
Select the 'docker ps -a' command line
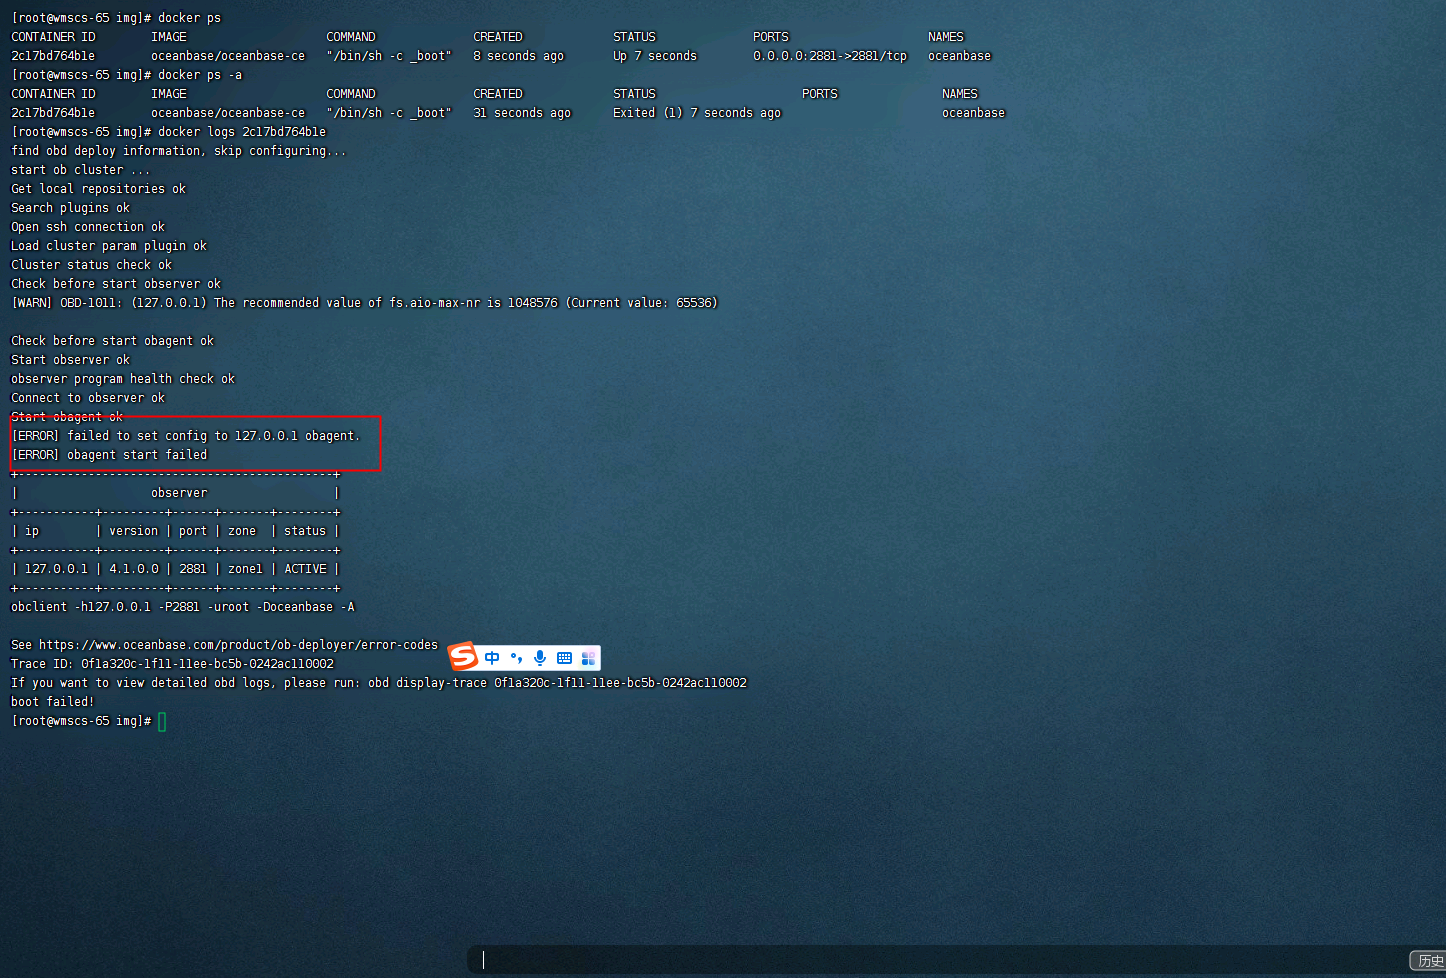pos(200,75)
